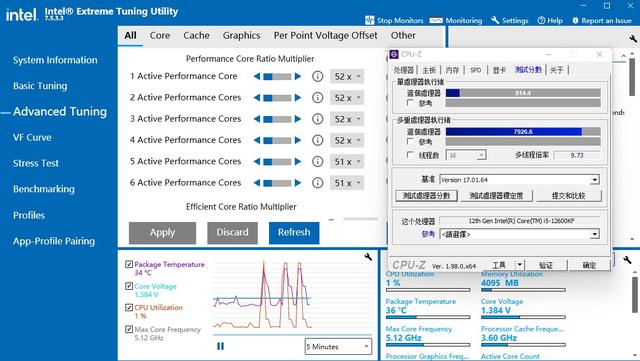Click the Stop Monitors icon
640x361 pixels.
[370, 20]
